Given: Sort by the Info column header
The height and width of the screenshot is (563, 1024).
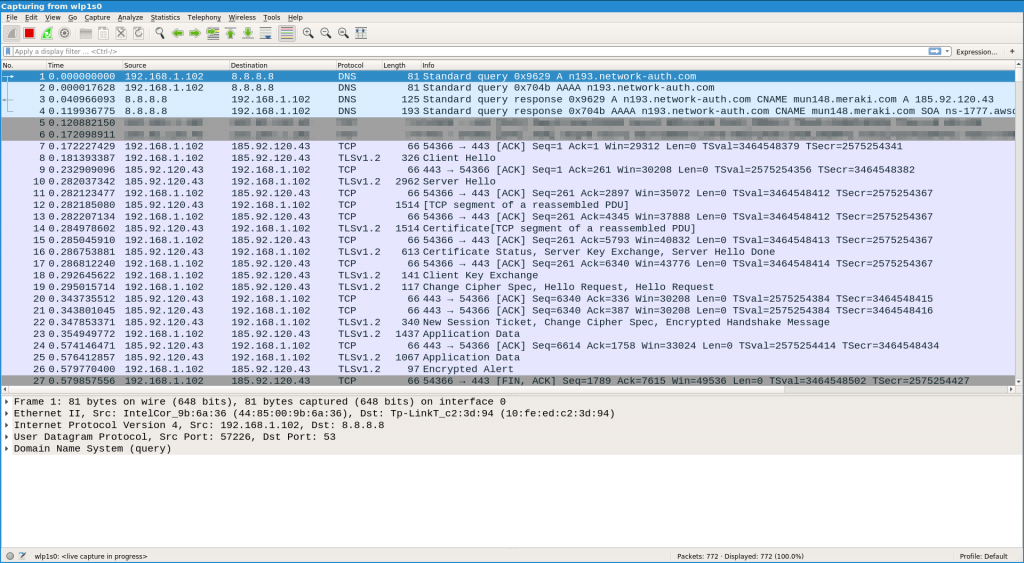Looking at the screenshot, I should [717, 65].
